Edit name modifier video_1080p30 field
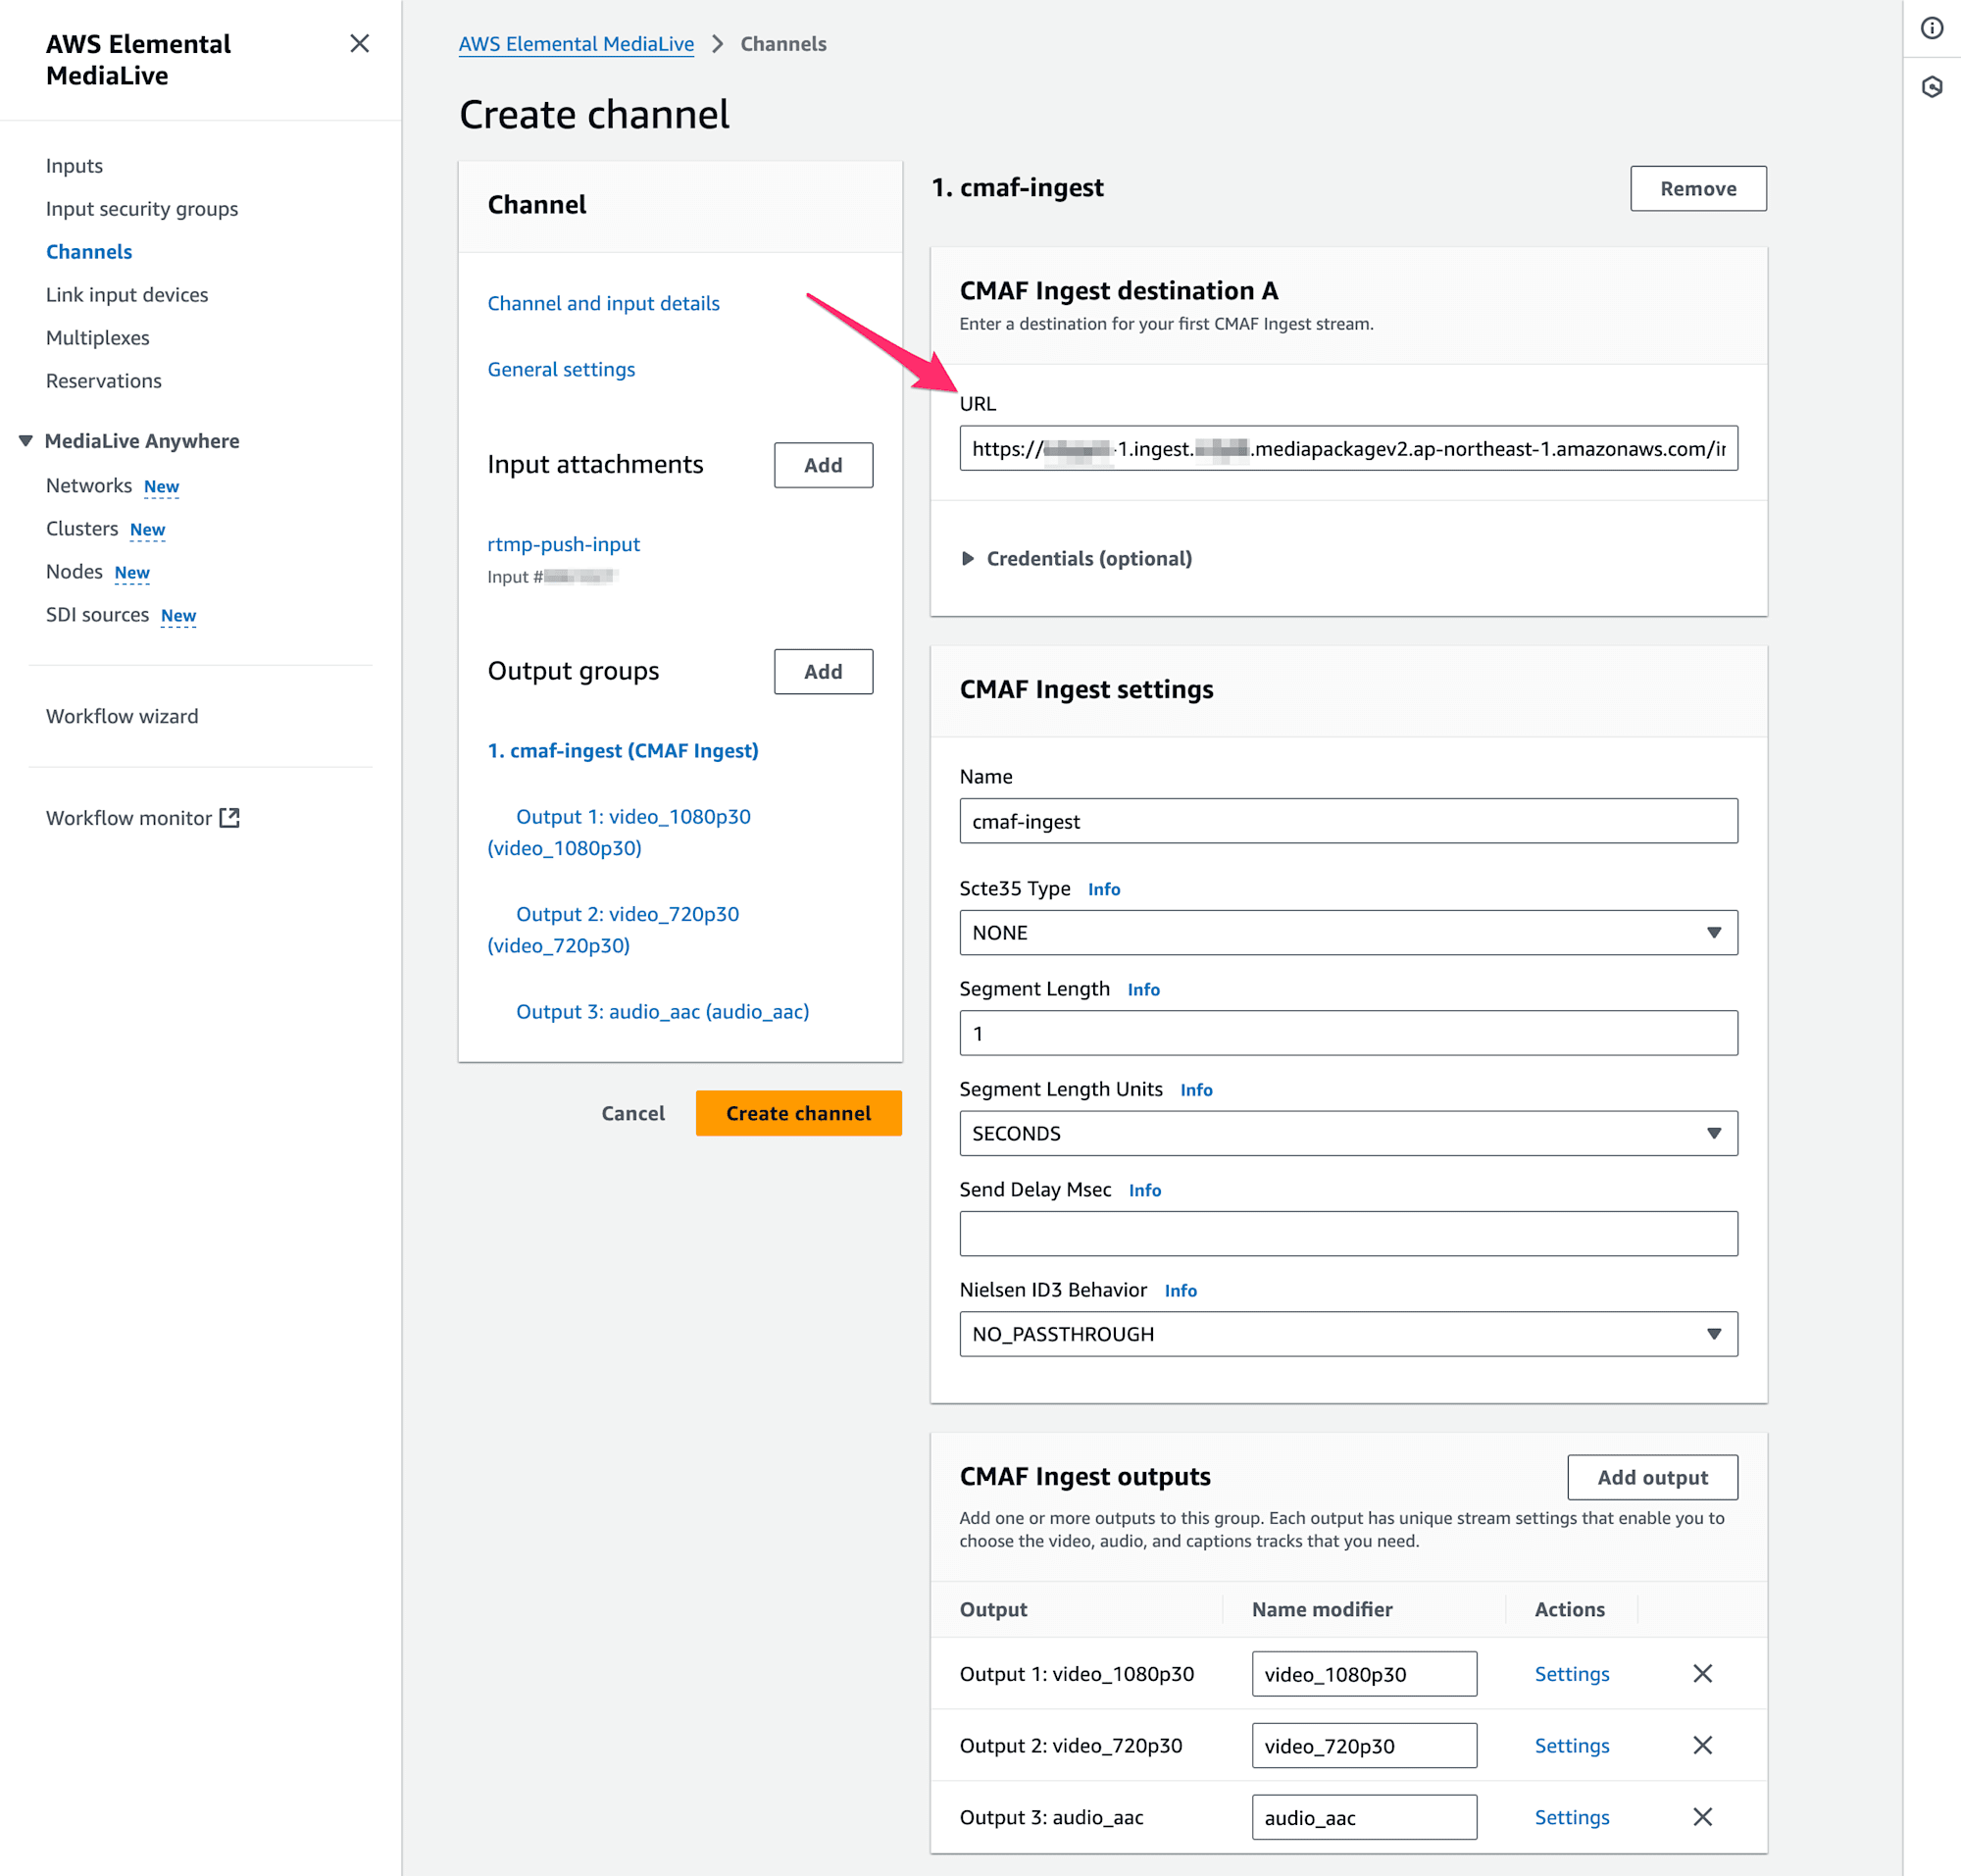1961x1876 pixels. [x=1364, y=1674]
